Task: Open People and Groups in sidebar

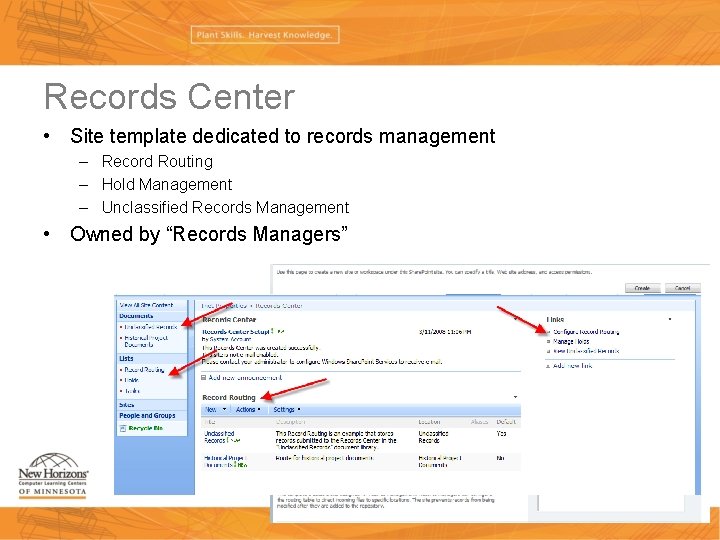Action: click(147, 416)
